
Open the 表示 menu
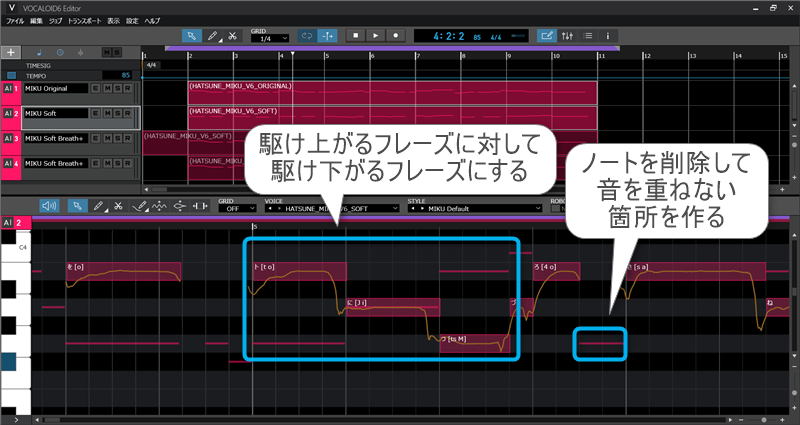pyautogui.click(x=113, y=21)
